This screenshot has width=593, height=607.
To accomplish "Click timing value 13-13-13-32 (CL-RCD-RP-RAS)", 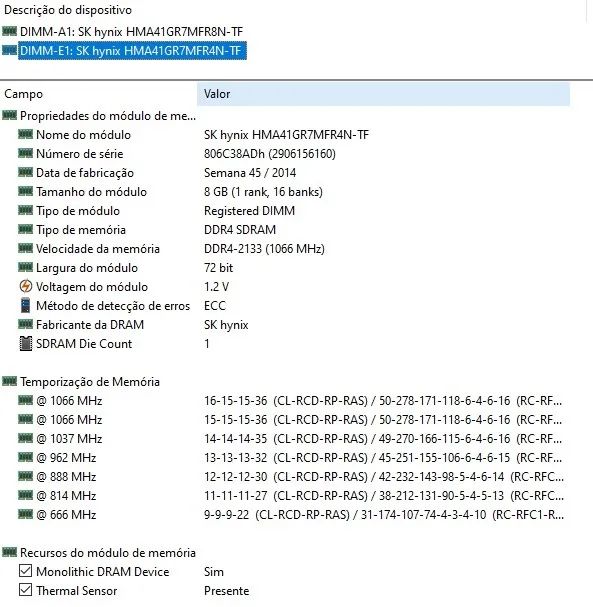I will pos(286,458).
